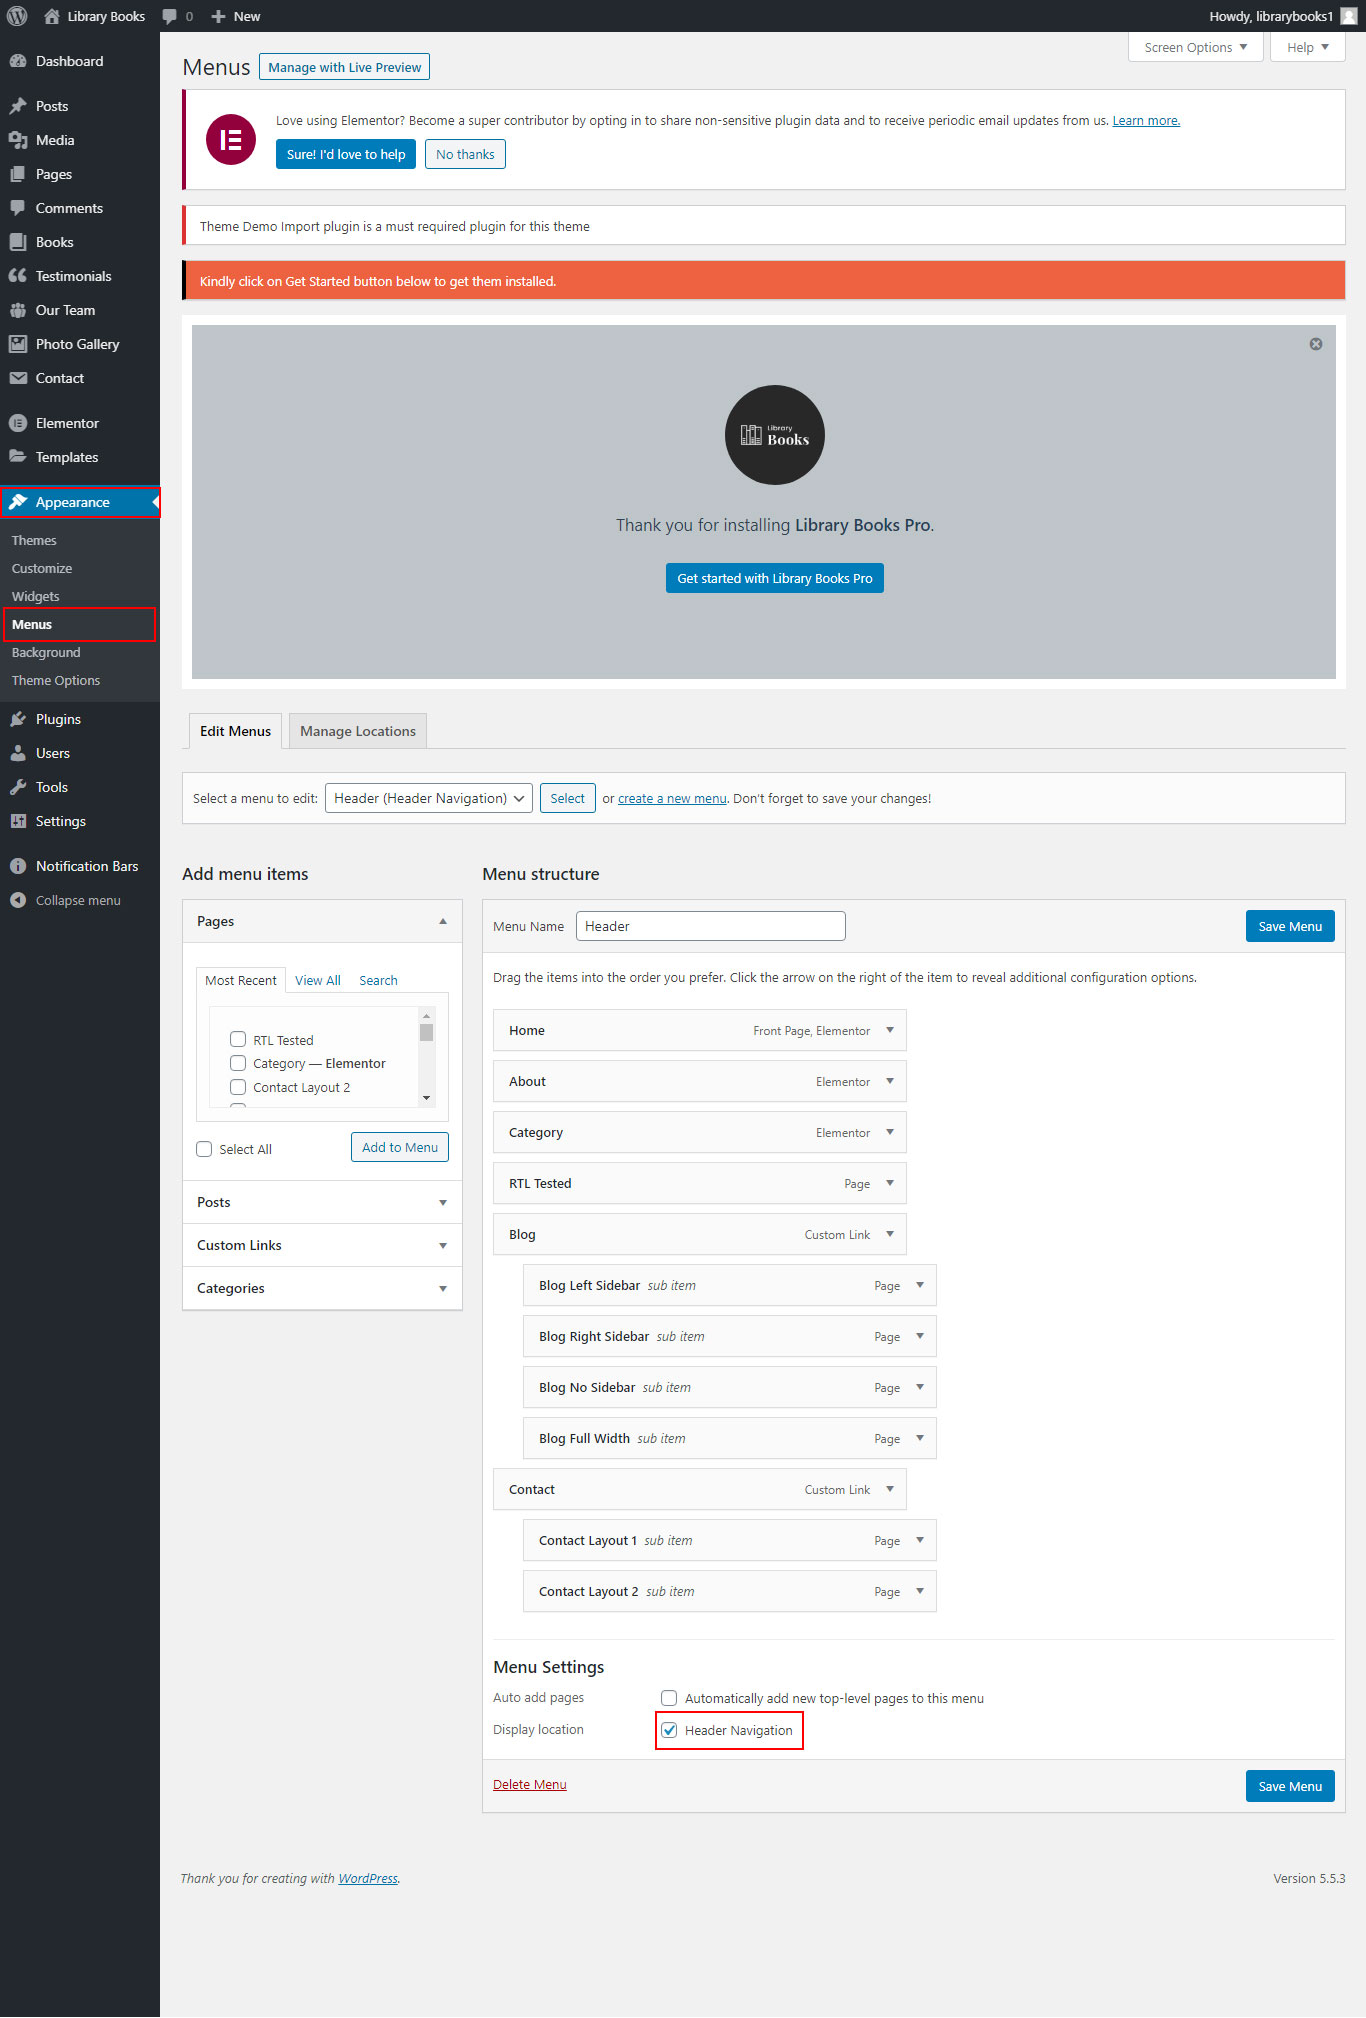Image resolution: width=1366 pixels, height=2018 pixels.
Task: Enable automatically add new top-level pages
Action: pos(669,1698)
